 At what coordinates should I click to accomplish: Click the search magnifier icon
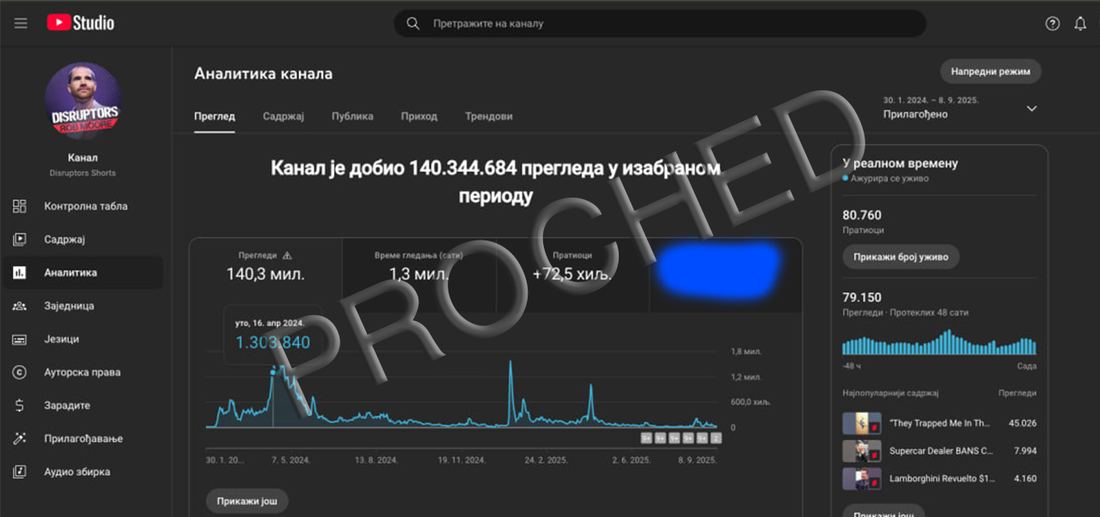(413, 23)
